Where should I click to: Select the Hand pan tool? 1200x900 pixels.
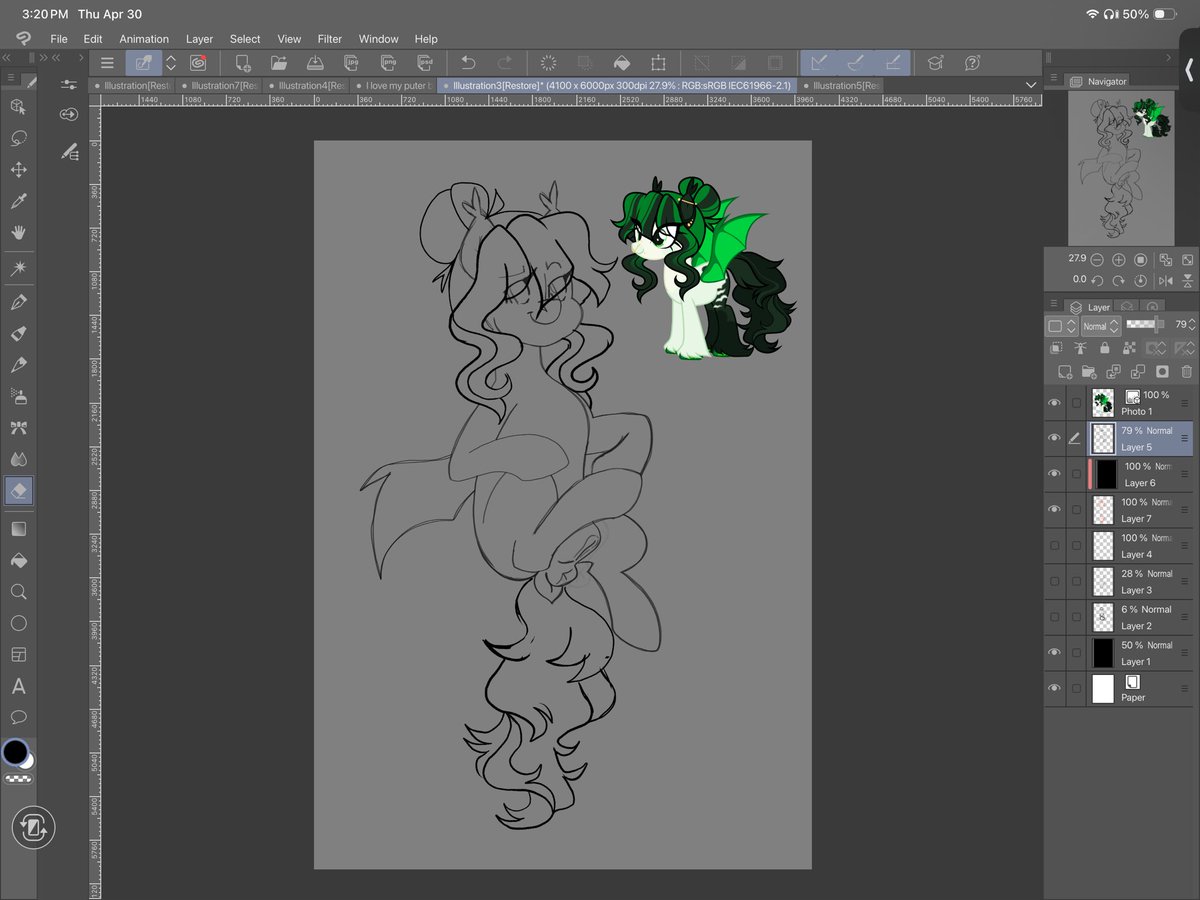tap(18, 232)
